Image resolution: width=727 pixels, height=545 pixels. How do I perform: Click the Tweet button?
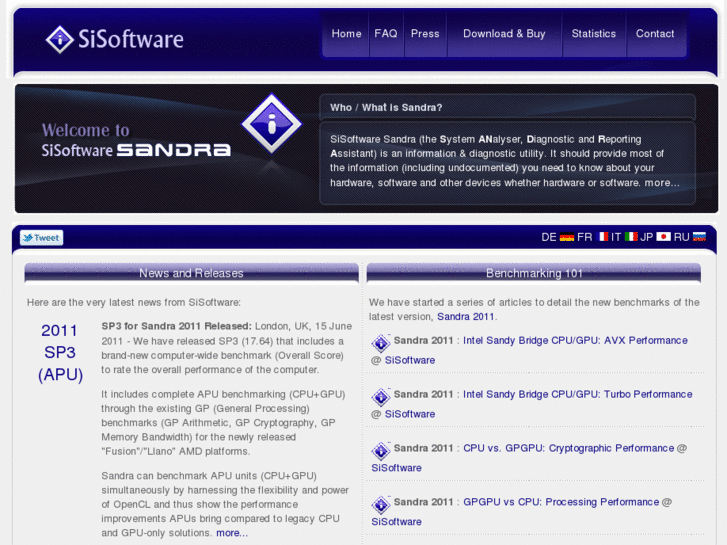pyautogui.click(x=42, y=238)
